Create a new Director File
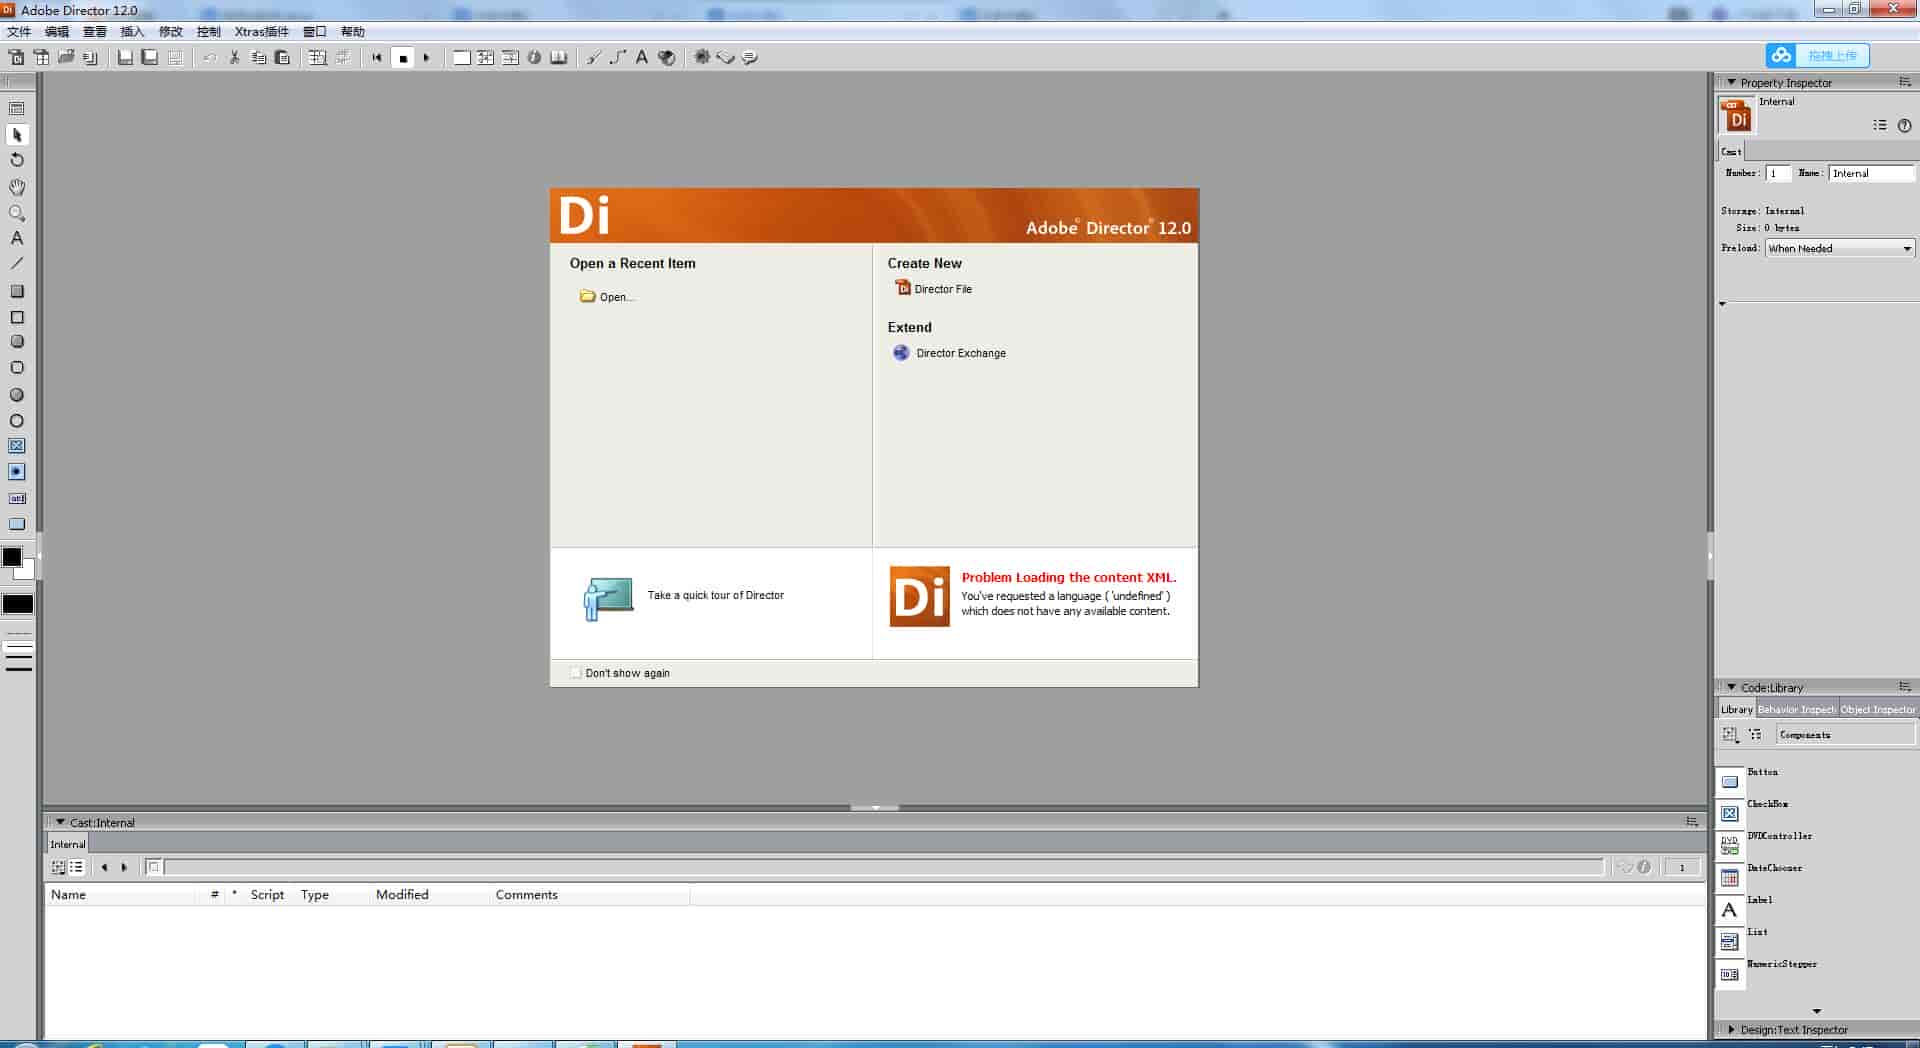This screenshot has width=1920, height=1048. click(942, 289)
